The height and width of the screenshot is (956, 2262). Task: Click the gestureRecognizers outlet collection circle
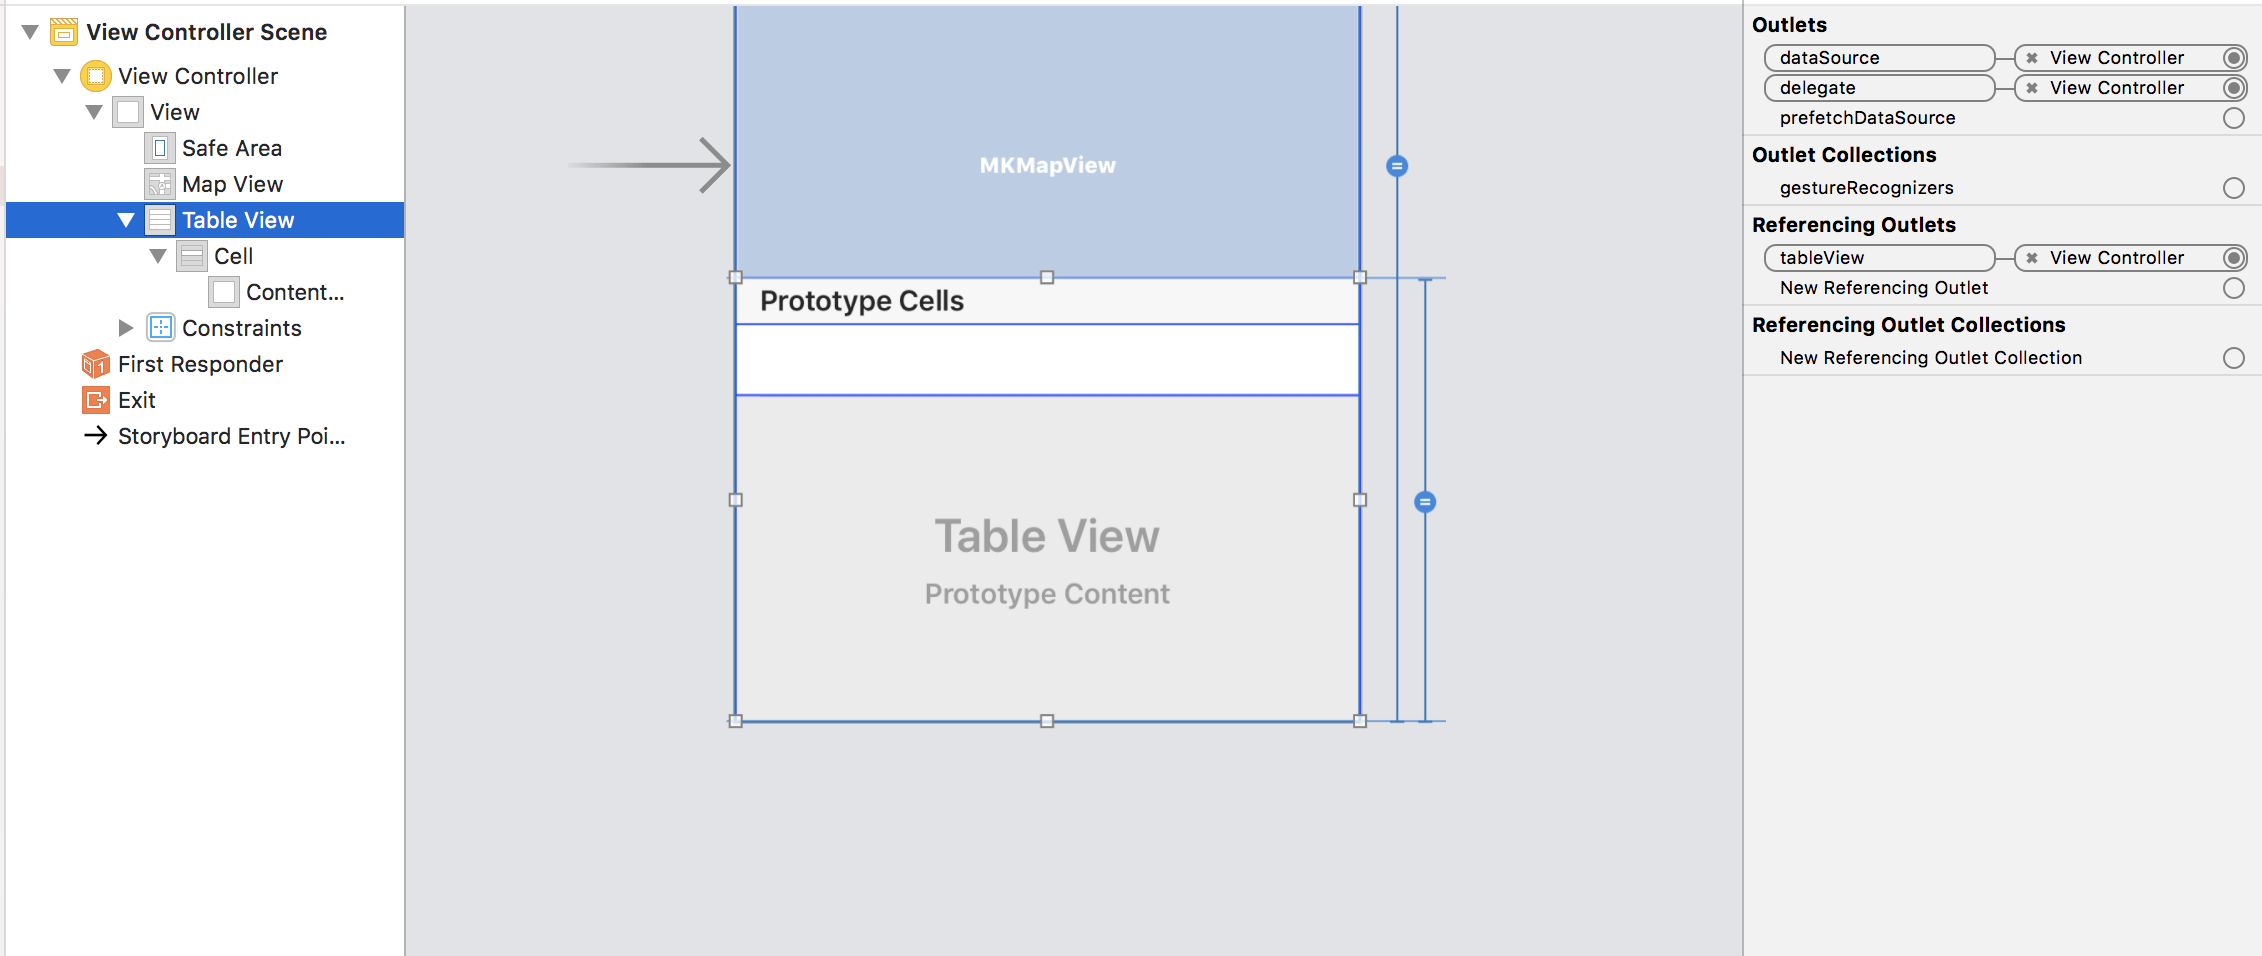point(2233,188)
